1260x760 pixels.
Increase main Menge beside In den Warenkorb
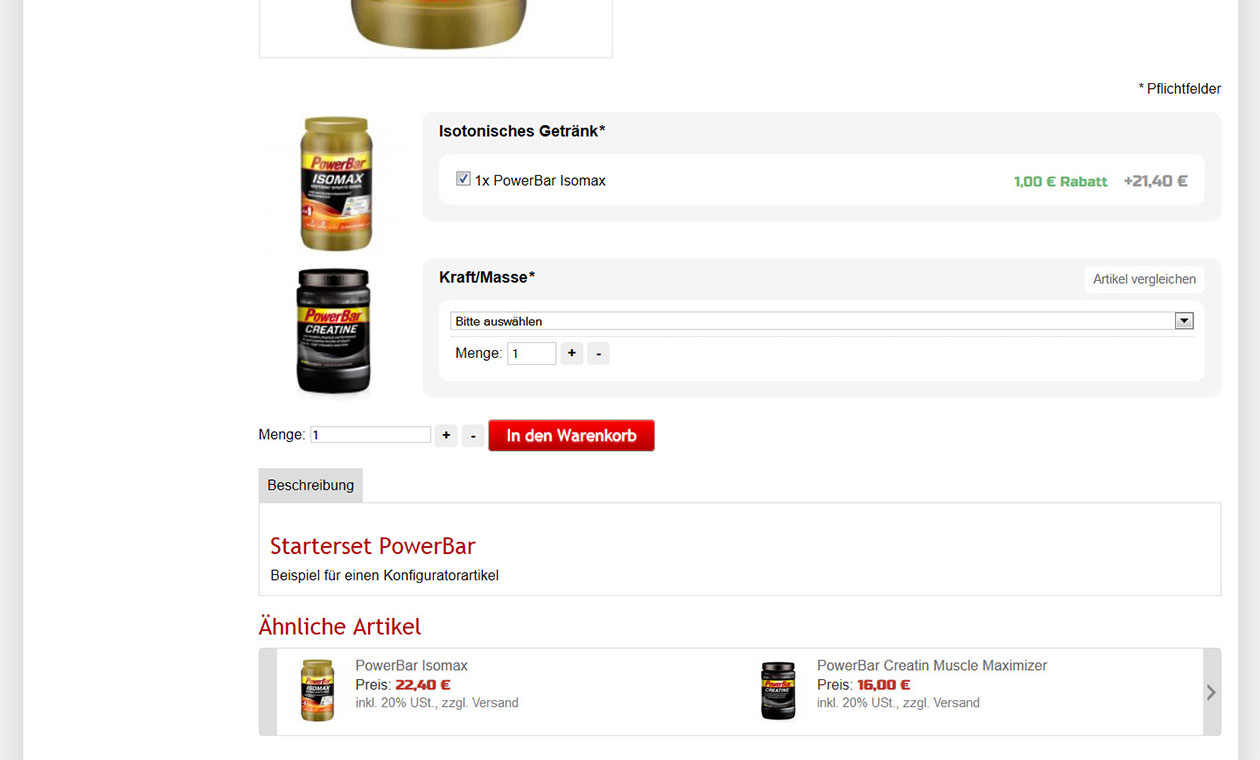click(446, 435)
